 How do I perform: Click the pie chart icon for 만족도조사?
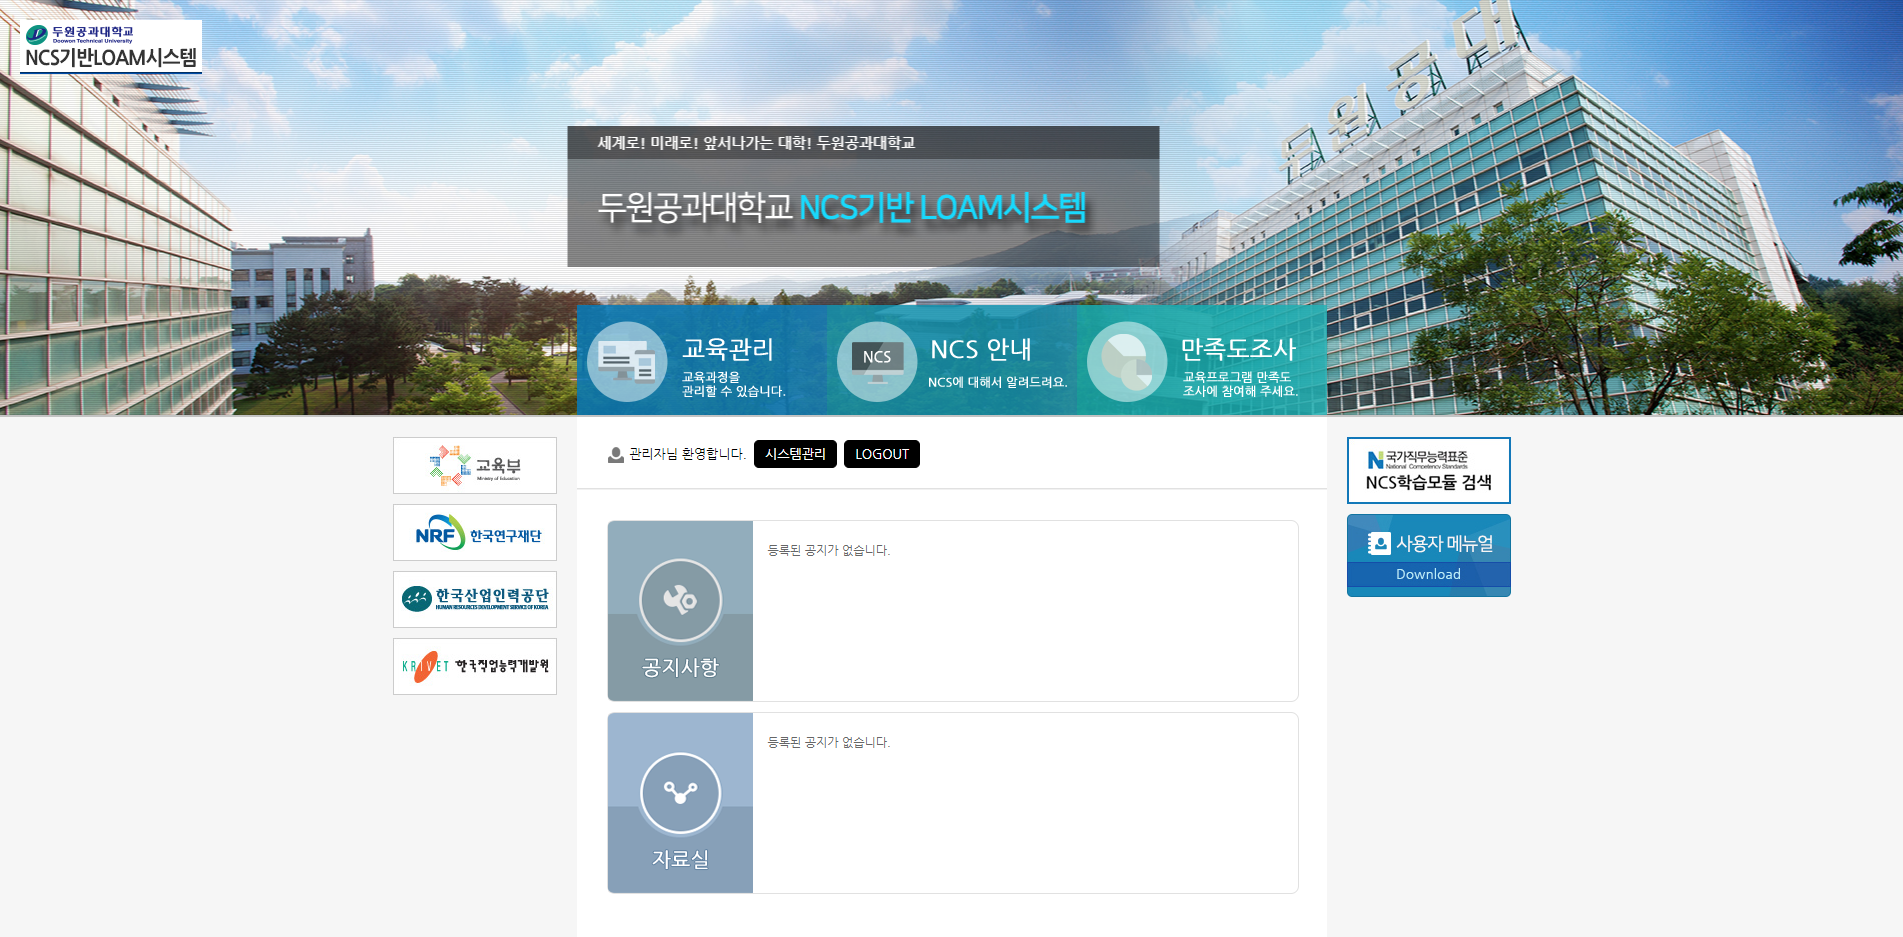(x=1127, y=361)
